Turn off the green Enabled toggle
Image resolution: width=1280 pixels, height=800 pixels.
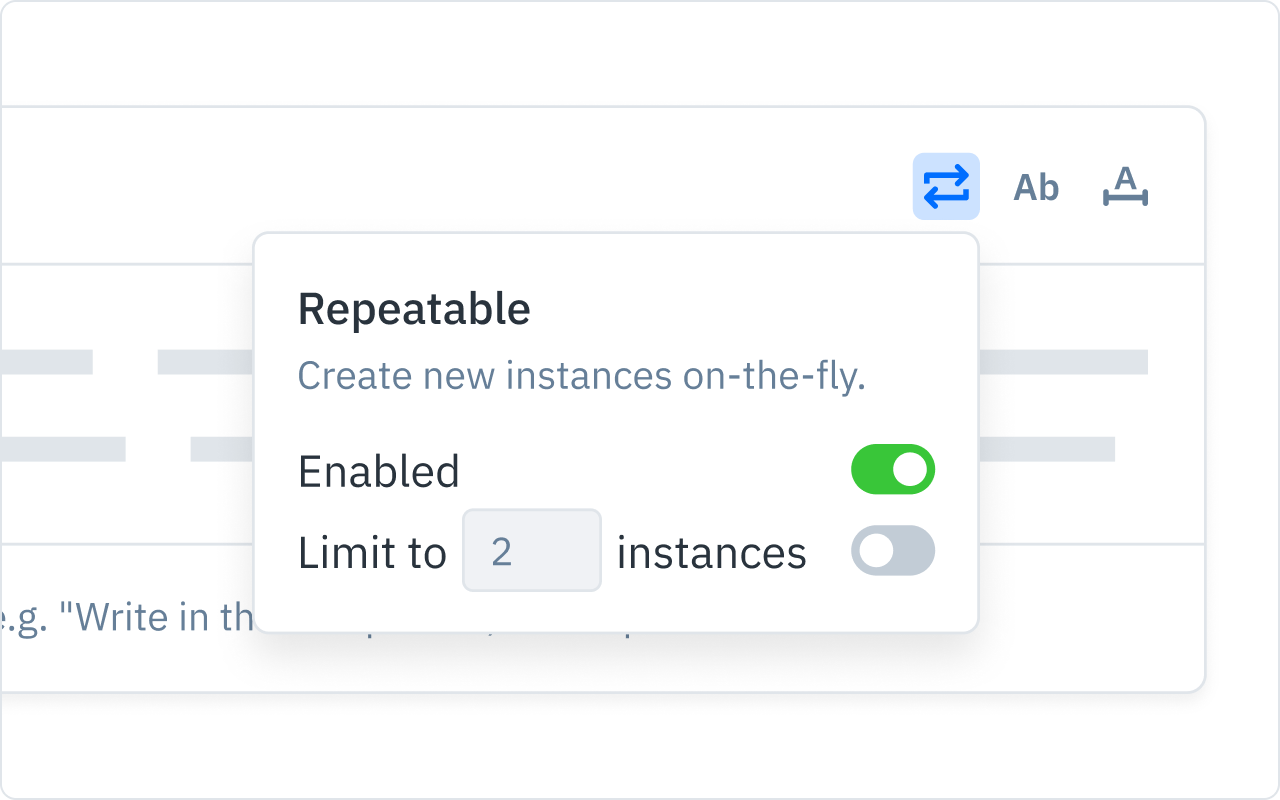[x=893, y=470]
